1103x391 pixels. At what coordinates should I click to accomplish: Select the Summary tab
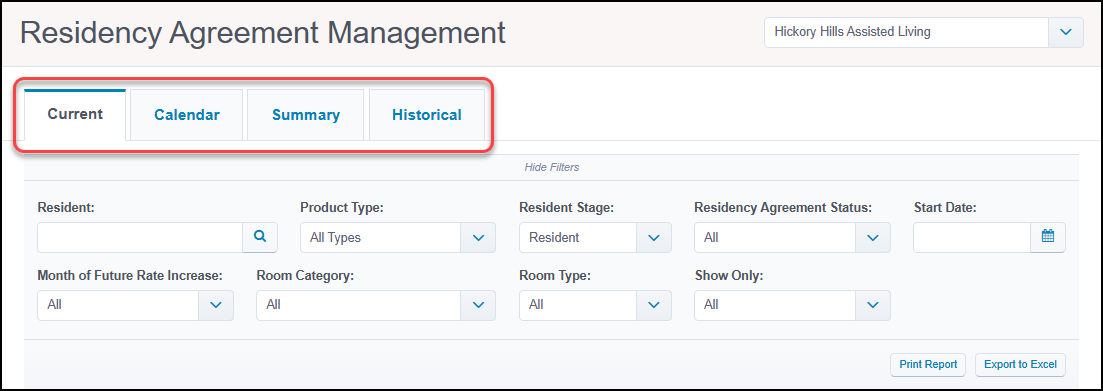(x=306, y=115)
